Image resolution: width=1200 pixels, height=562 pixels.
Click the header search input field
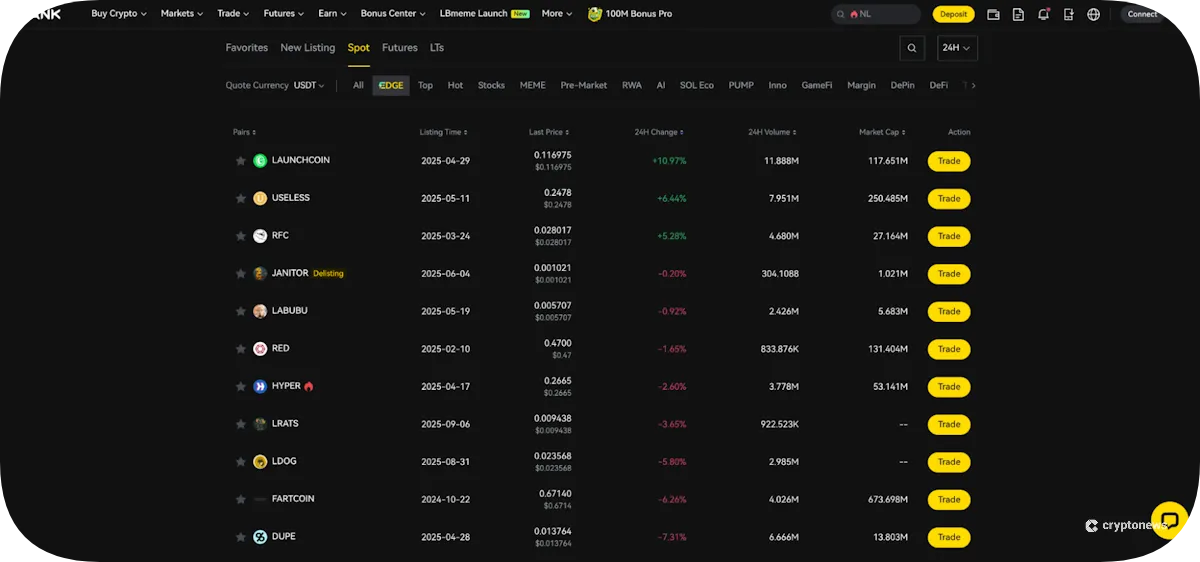coord(880,15)
